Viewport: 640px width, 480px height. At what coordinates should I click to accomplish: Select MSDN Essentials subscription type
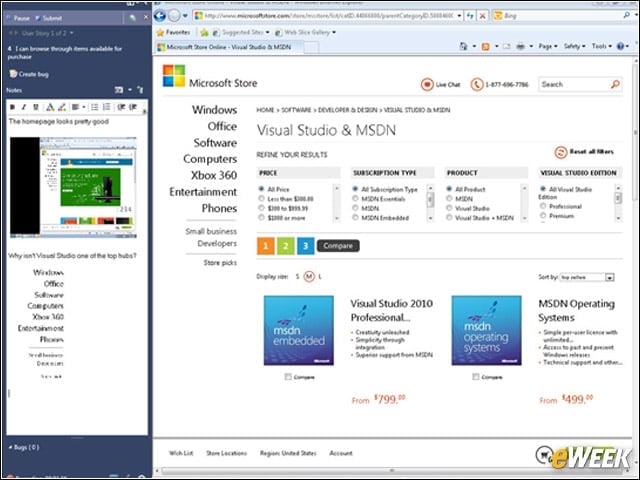coord(355,198)
